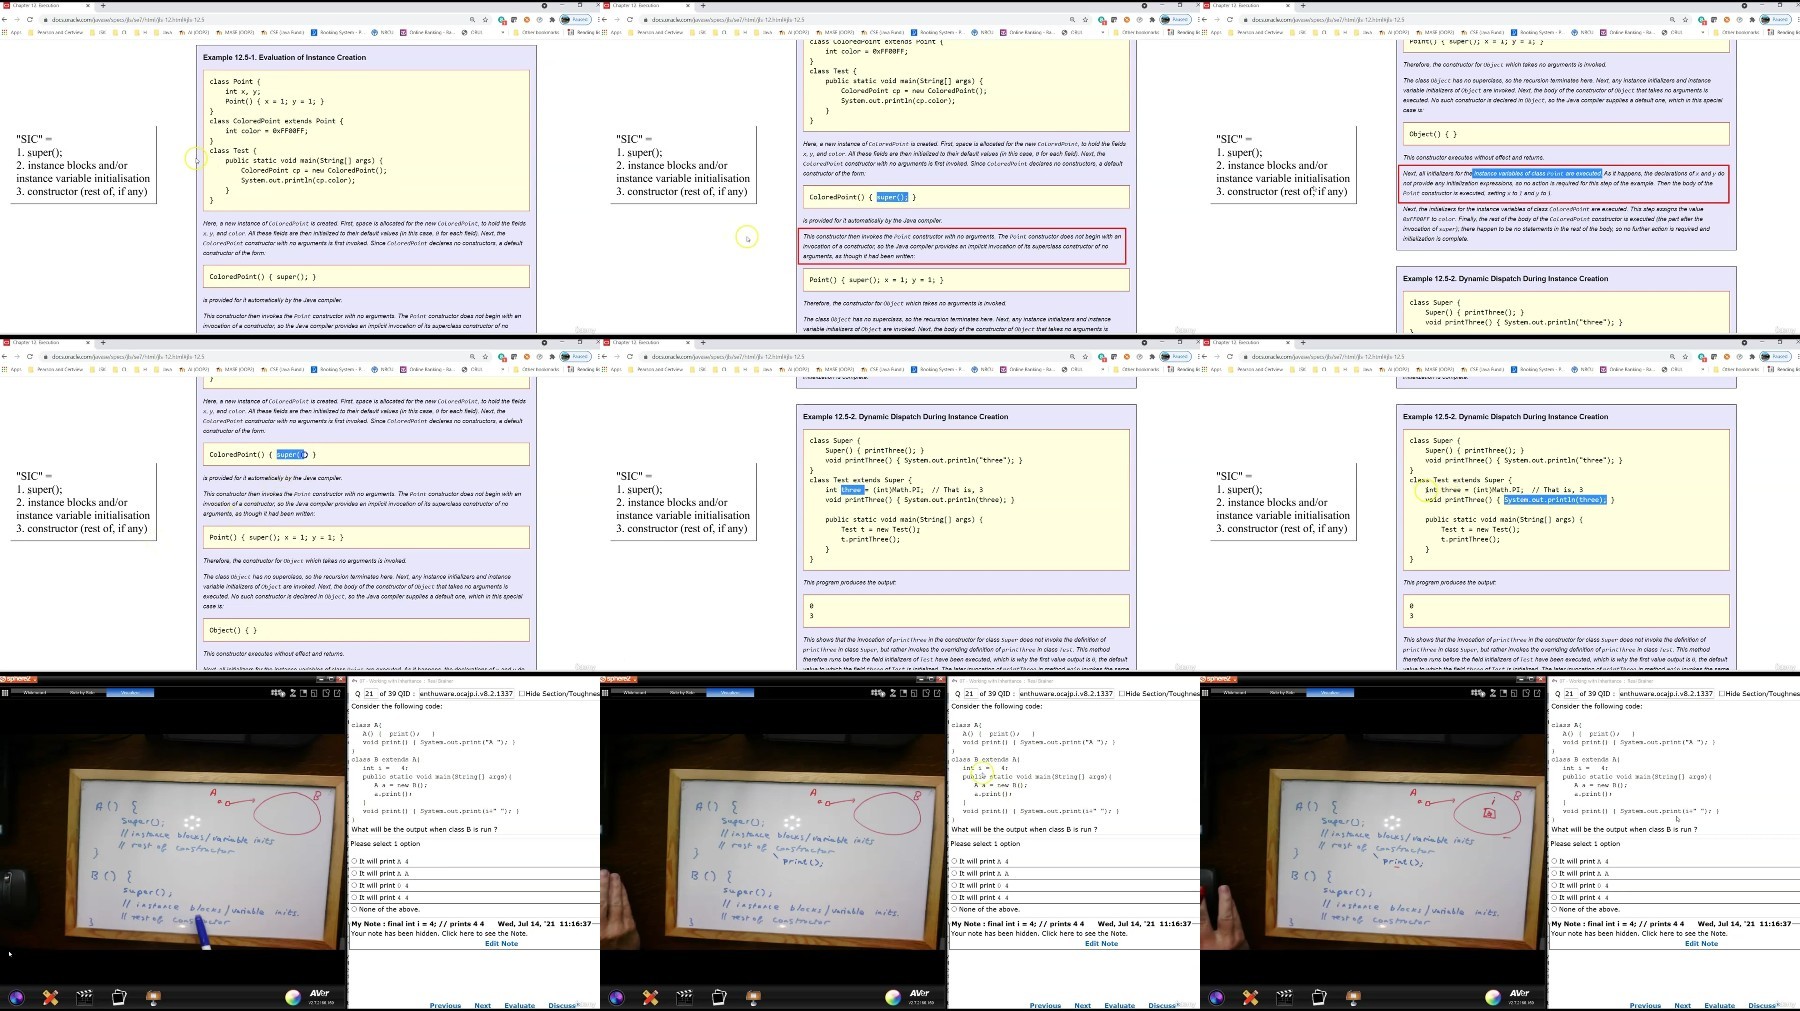Click the QID field enthuware.ocajp.i.v8.2.1337, bottom-left quiz
The width and height of the screenshot is (1800, 1011).
465,693
